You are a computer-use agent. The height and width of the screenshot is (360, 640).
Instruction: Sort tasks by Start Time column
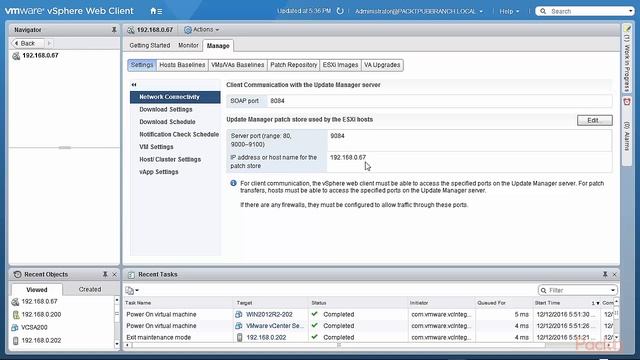tap(547, 303)
